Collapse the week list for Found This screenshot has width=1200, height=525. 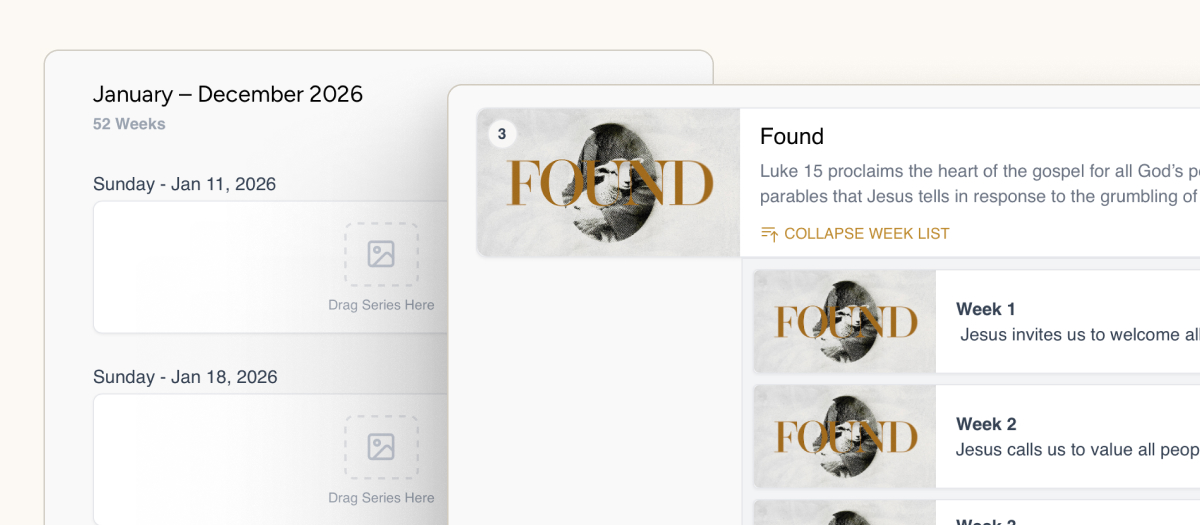coord(866,233)
